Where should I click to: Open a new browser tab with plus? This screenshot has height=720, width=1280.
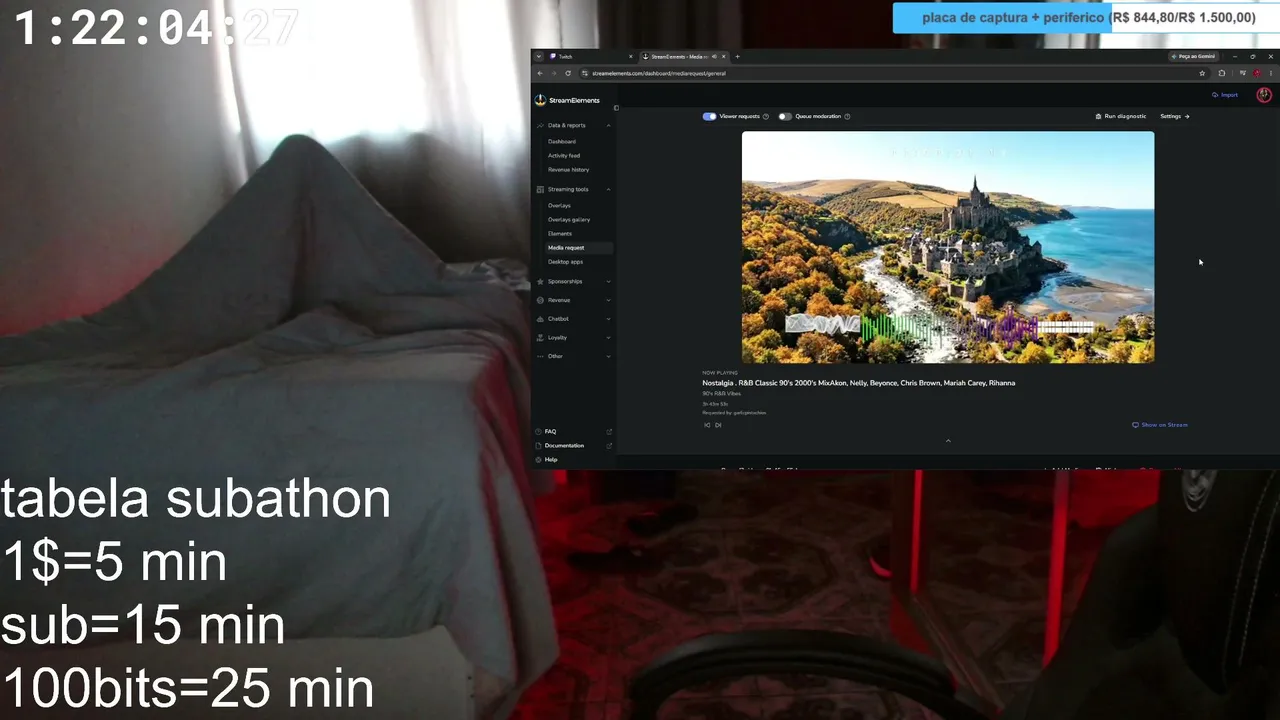click(738, 56)
